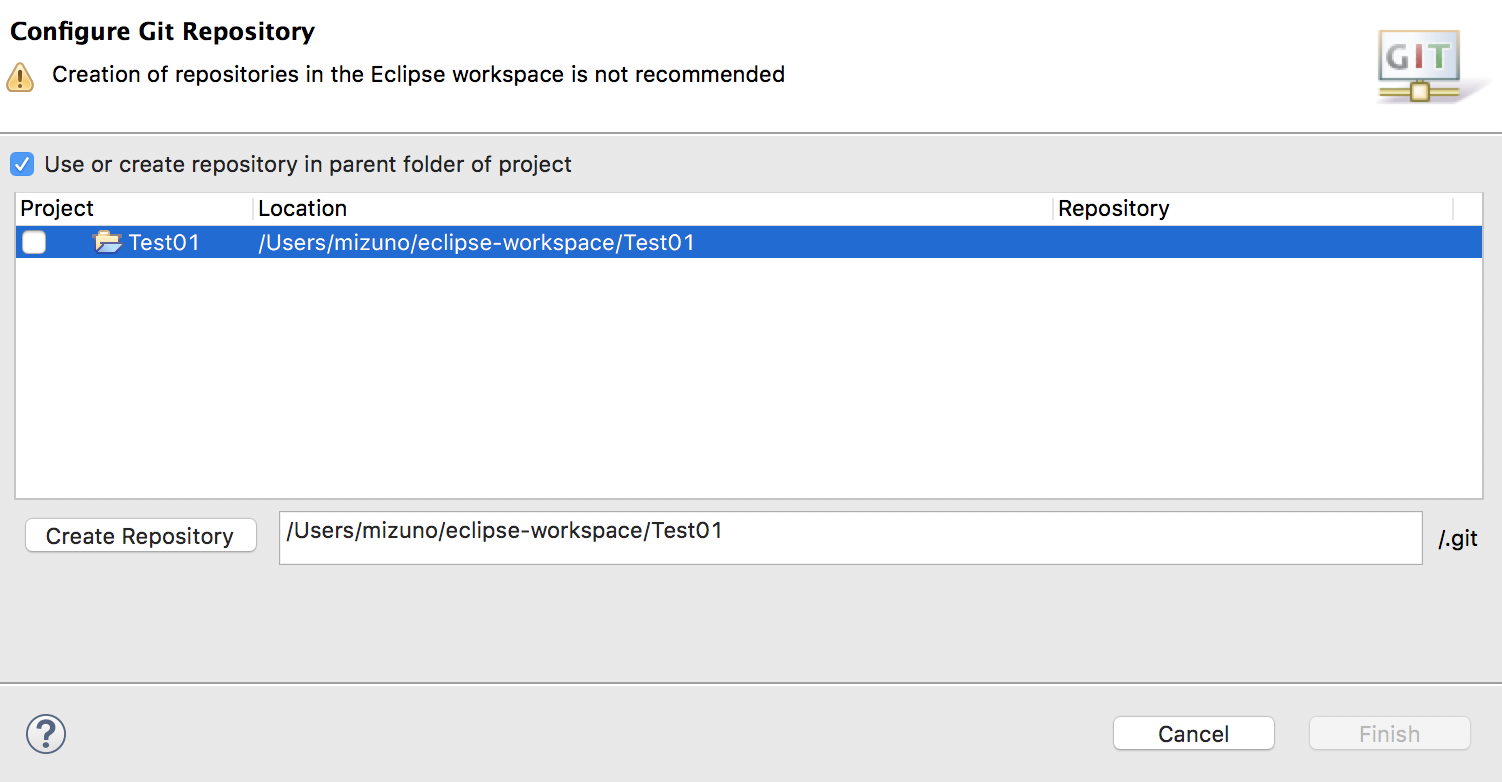
Task: Click the Repository column header
Action: pos(1113,209)
